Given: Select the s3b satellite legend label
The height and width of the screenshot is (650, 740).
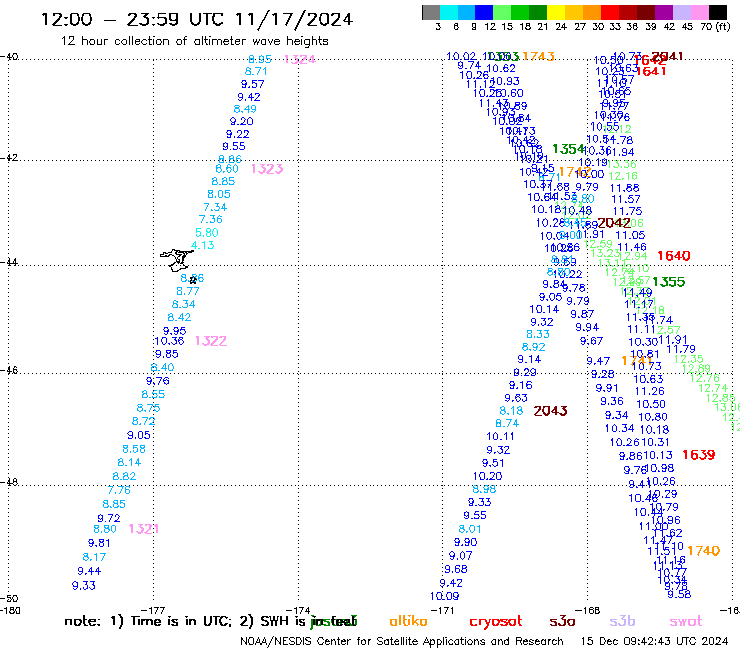Looking at the screenshot, I should [622, 621].
